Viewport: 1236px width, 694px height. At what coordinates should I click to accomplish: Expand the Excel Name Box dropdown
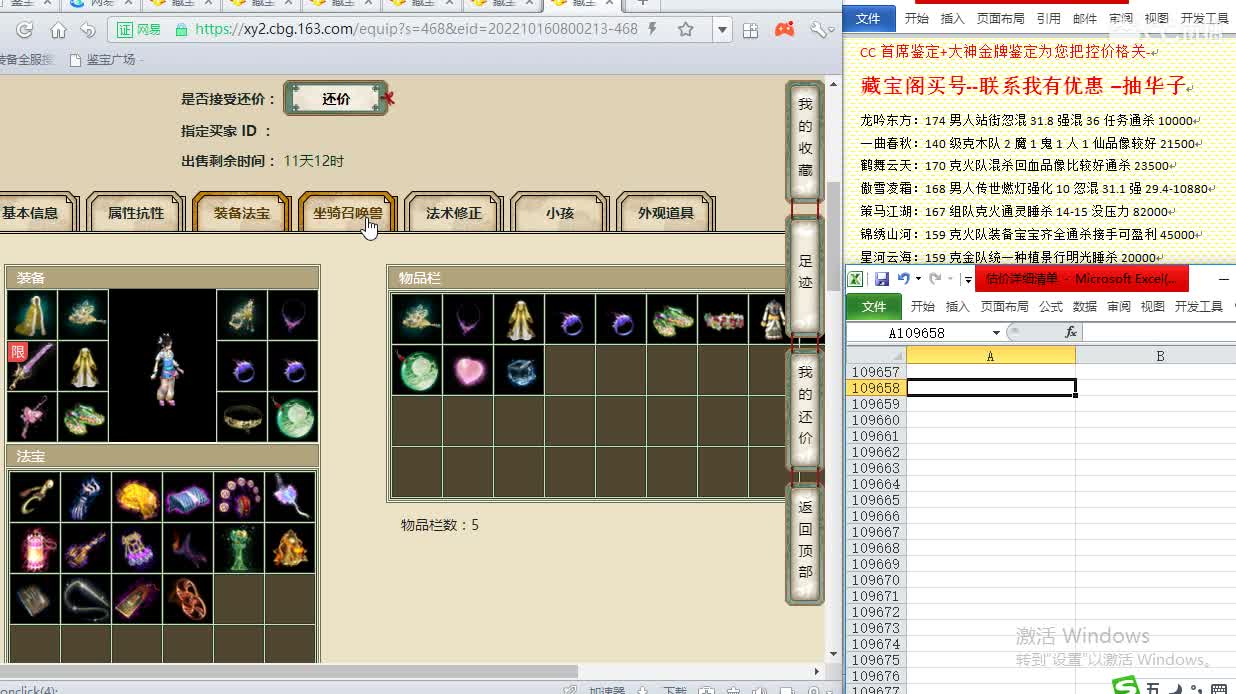point(996,333)
